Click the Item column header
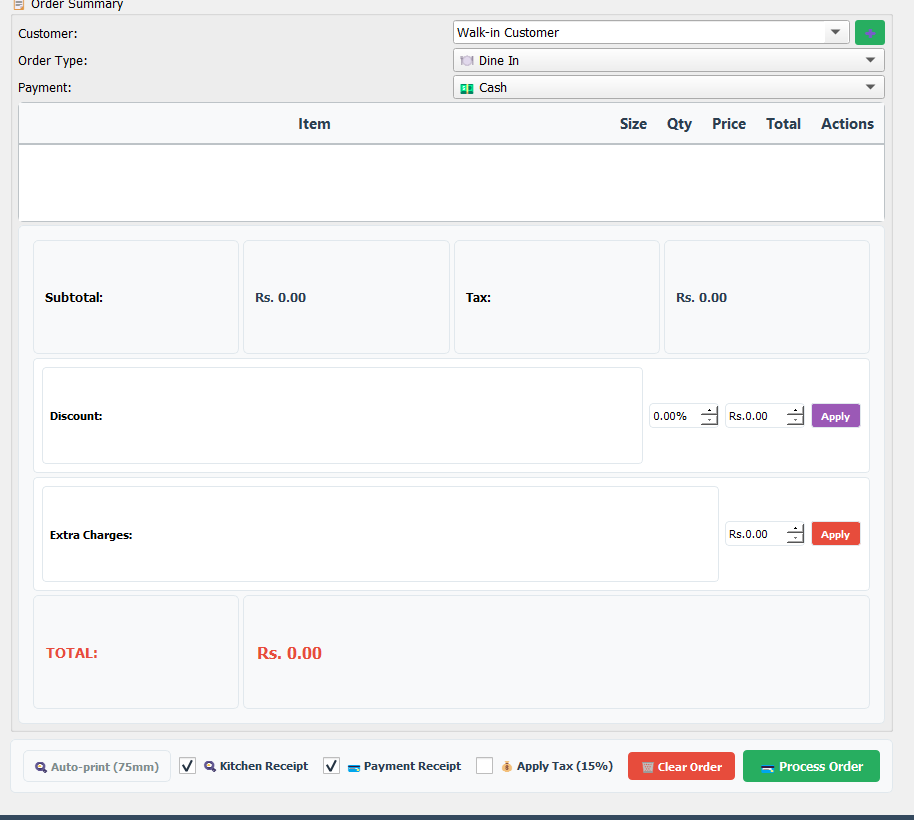 [x=314, y=124]
